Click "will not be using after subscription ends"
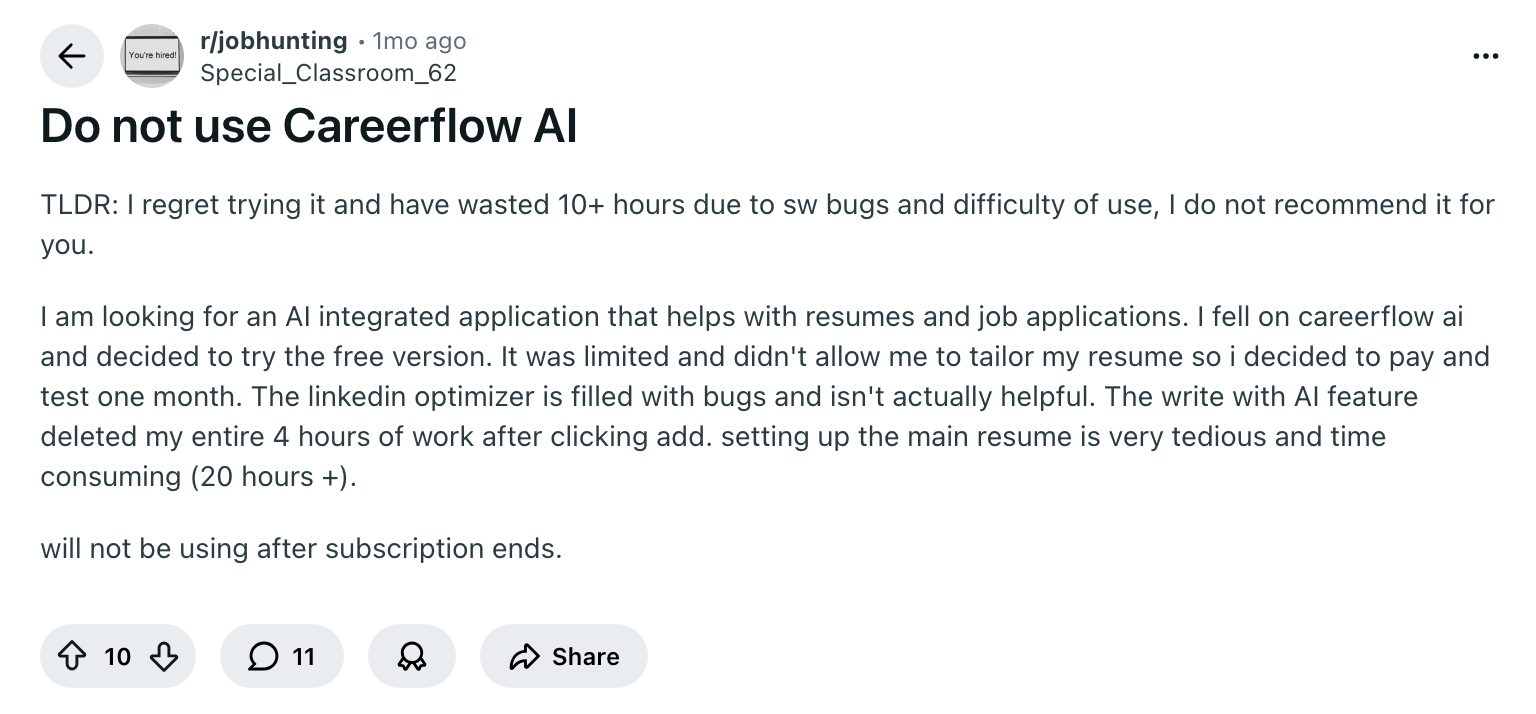Screen dimensions: 1536x714 301,548
